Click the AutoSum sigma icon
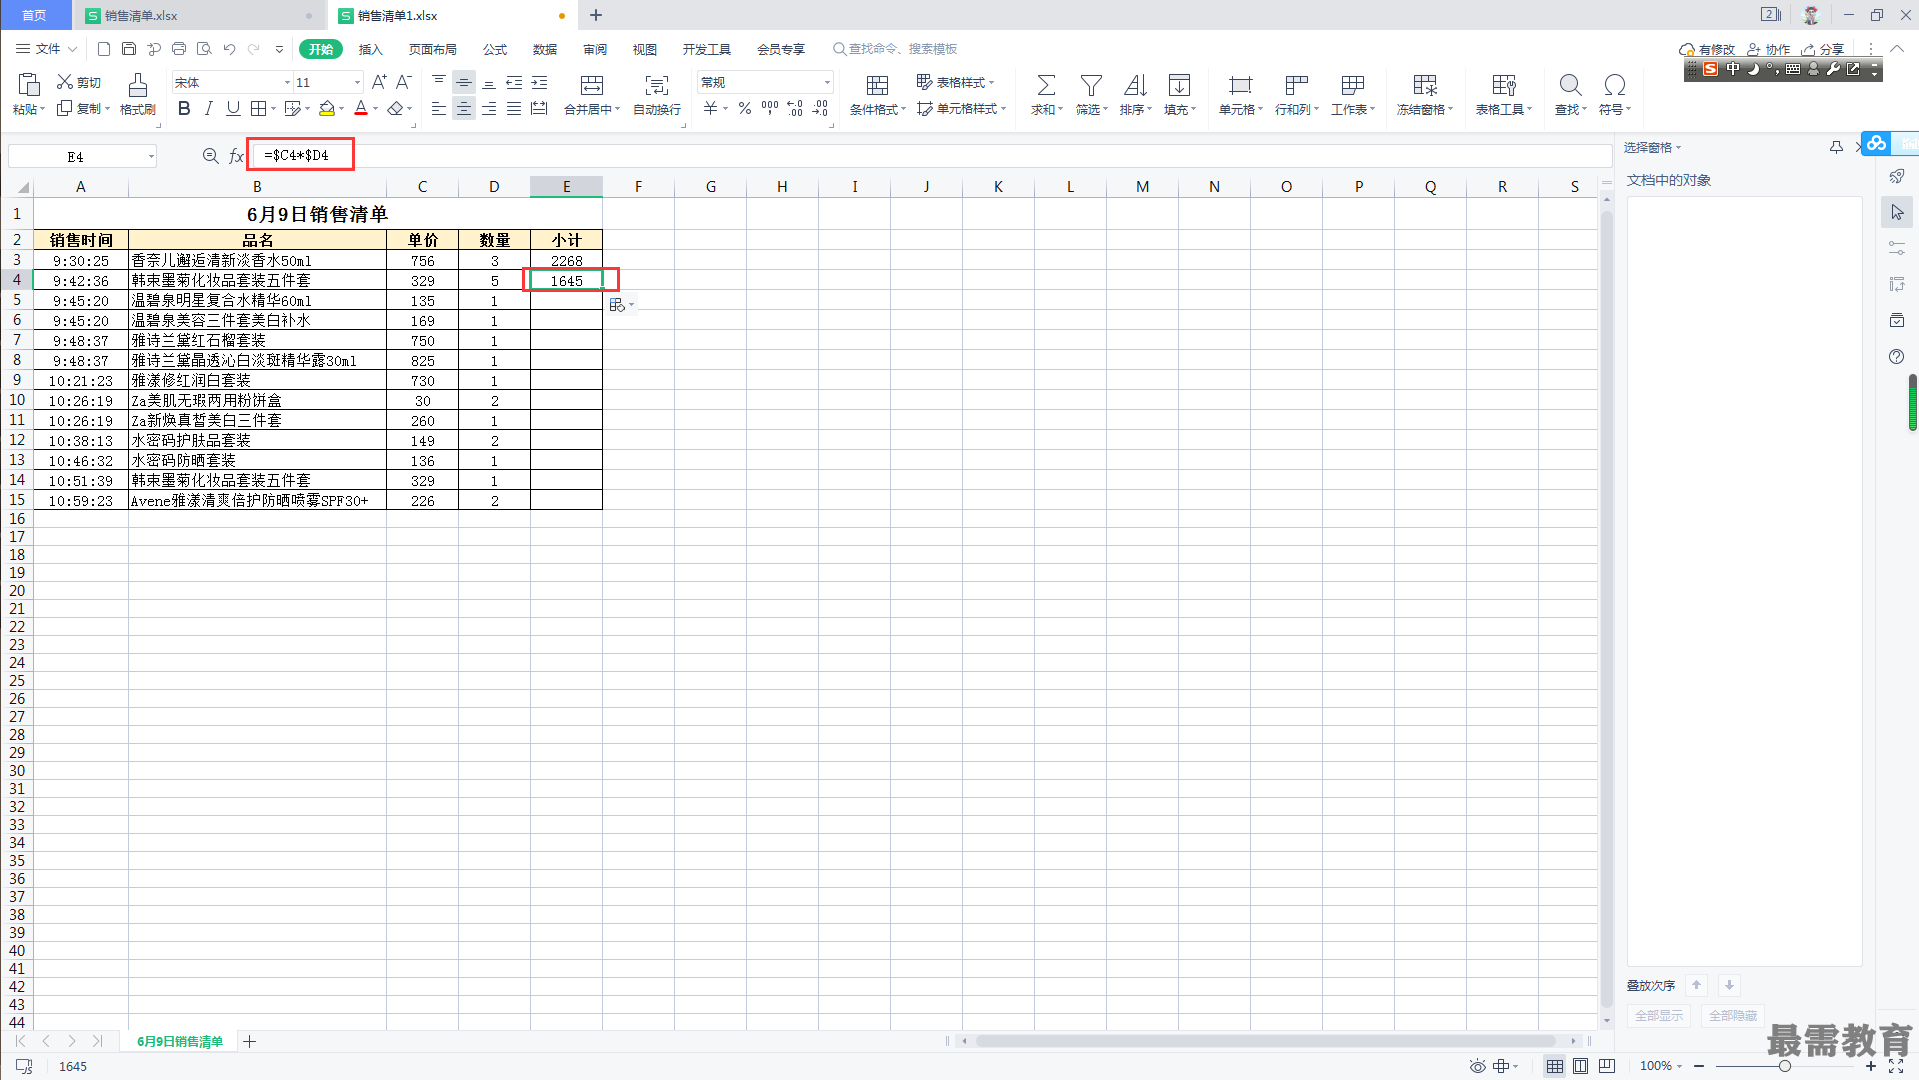 click(x=1046, y=85)
